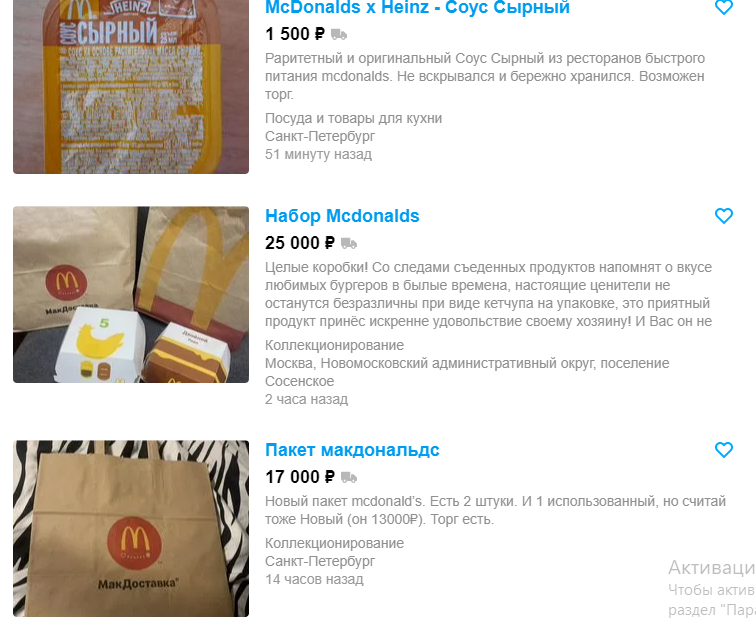Click delivery truck icon beside 17 000 ₽
The width and height of the screenshot is (756, 629).
(349, 478)
